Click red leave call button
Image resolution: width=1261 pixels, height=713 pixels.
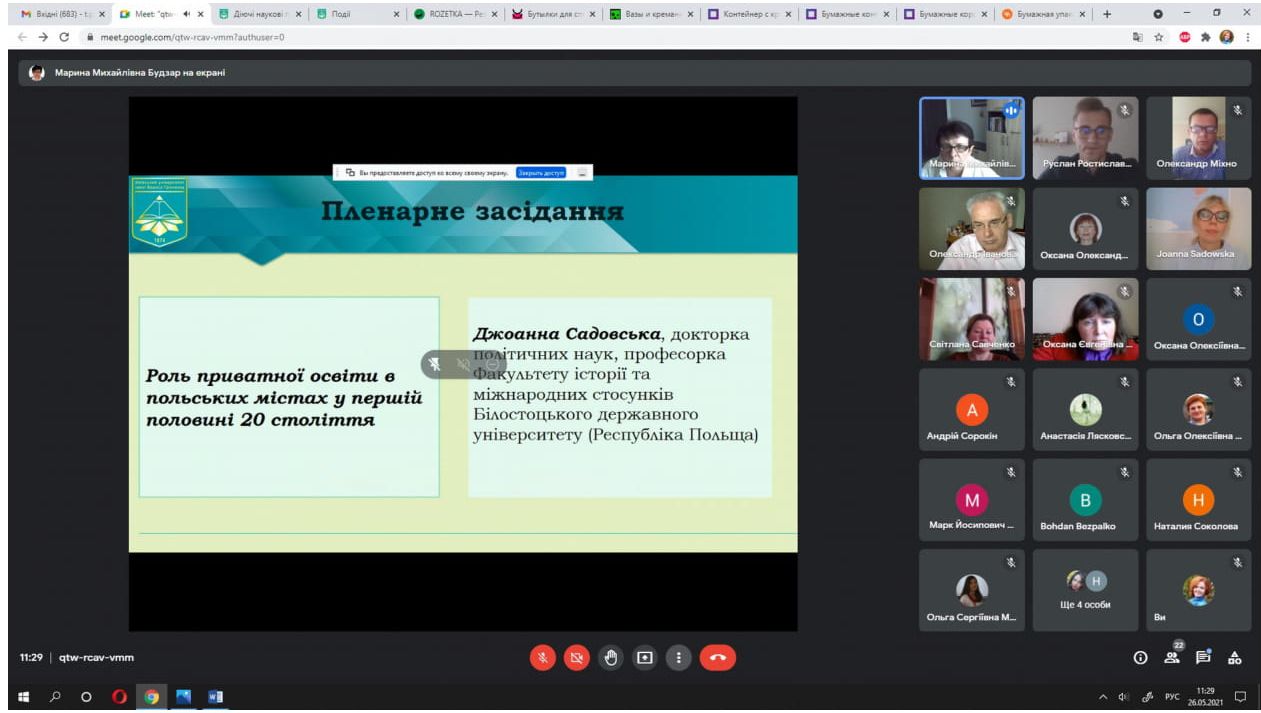click(x=718, y=657)
